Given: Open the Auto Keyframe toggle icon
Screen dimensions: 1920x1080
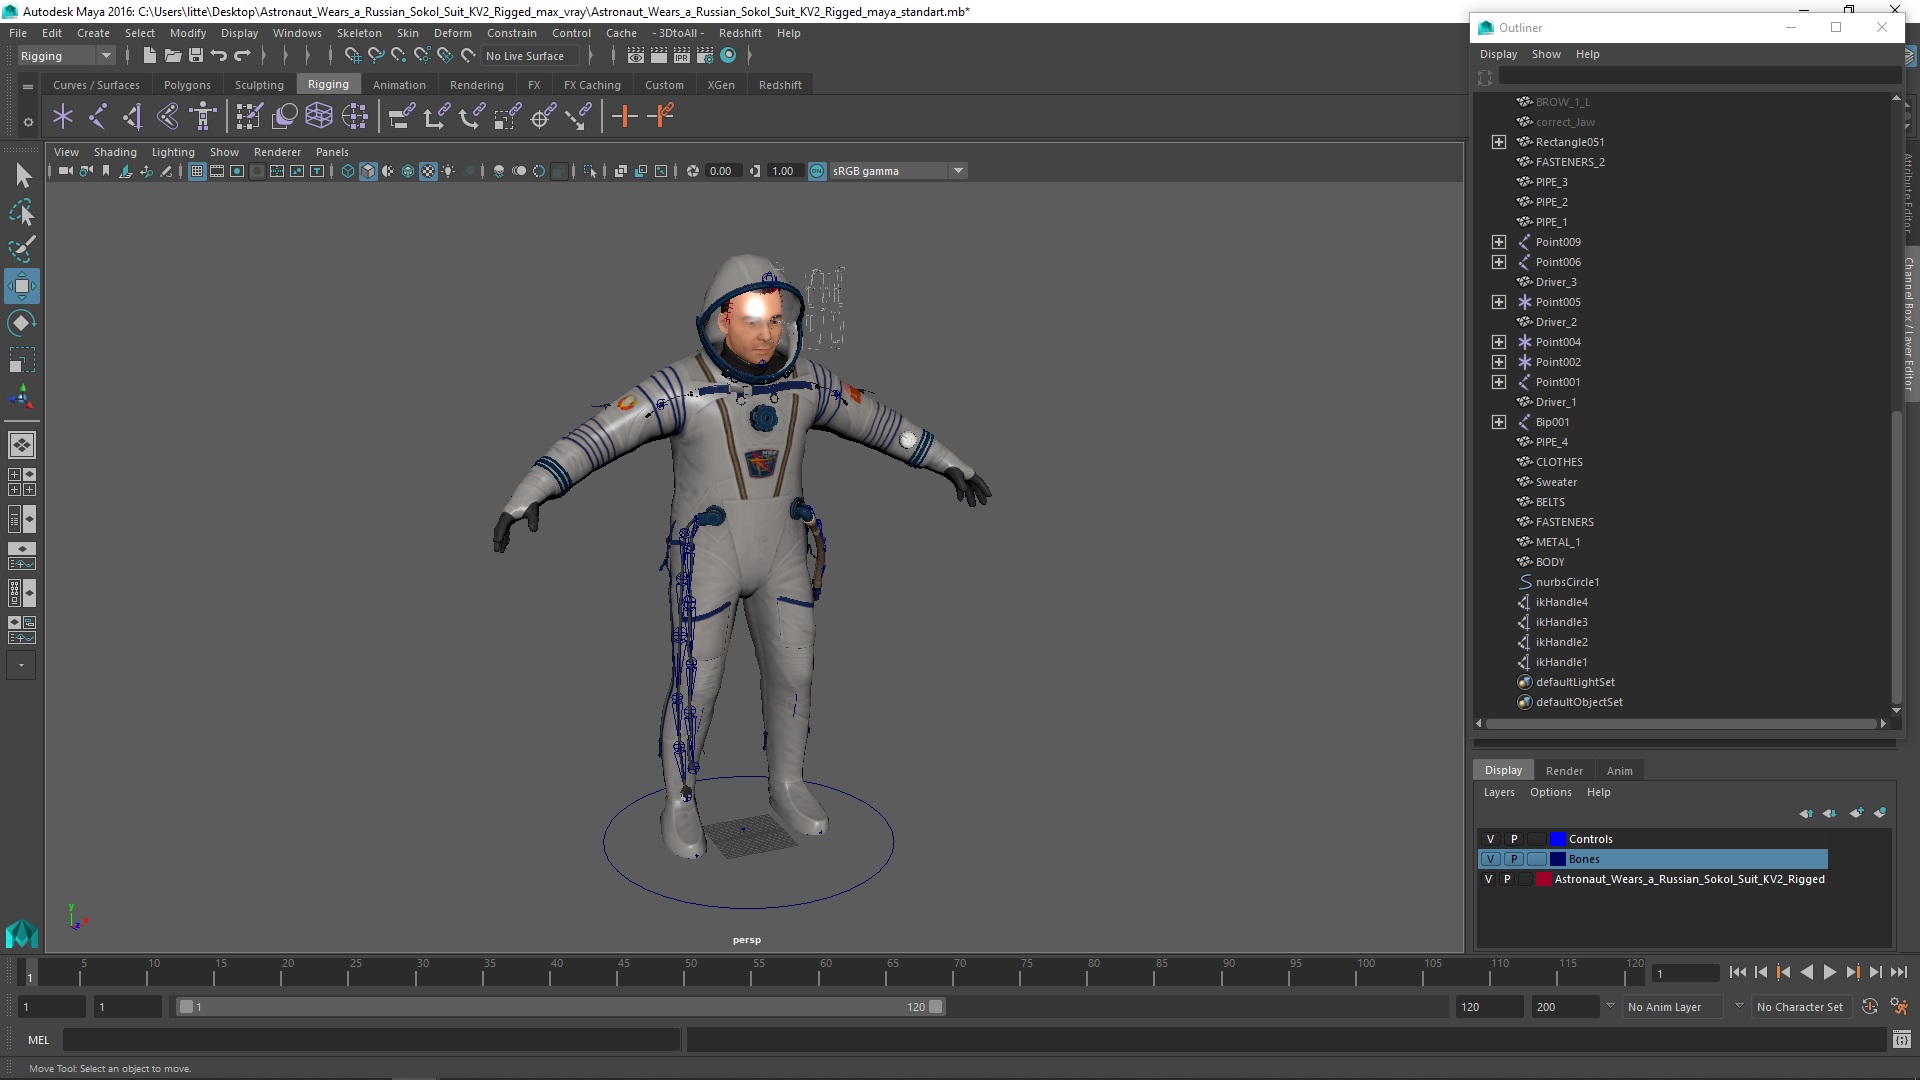Looking at the screenshot, I should pos(1870,1007).
